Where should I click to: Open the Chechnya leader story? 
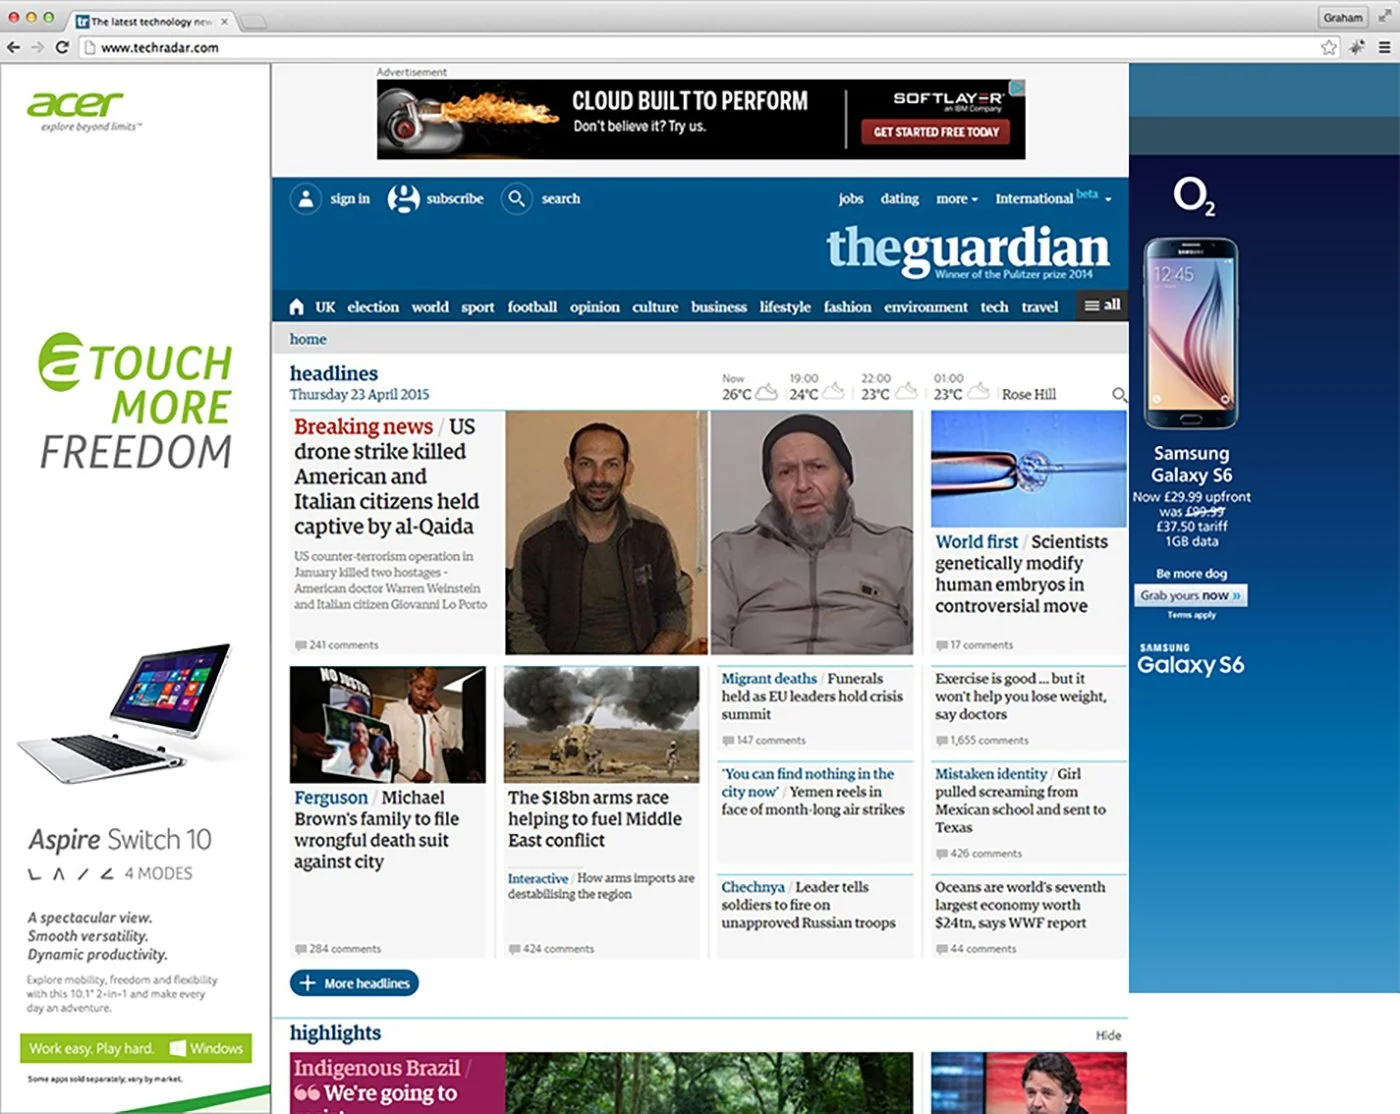click(808, 904)
